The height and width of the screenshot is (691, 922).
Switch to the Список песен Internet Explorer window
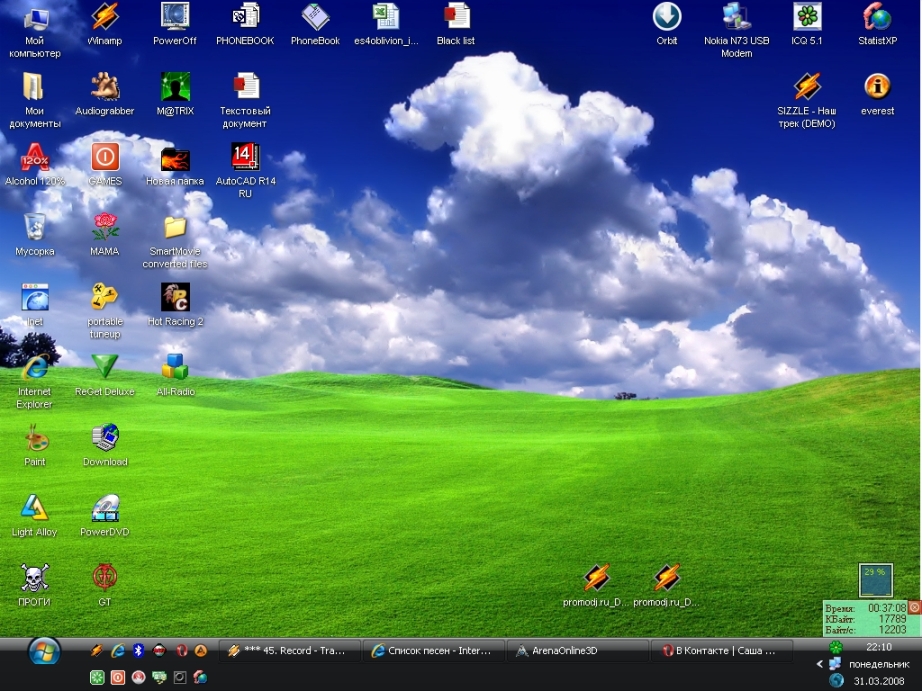coord(434,650)
